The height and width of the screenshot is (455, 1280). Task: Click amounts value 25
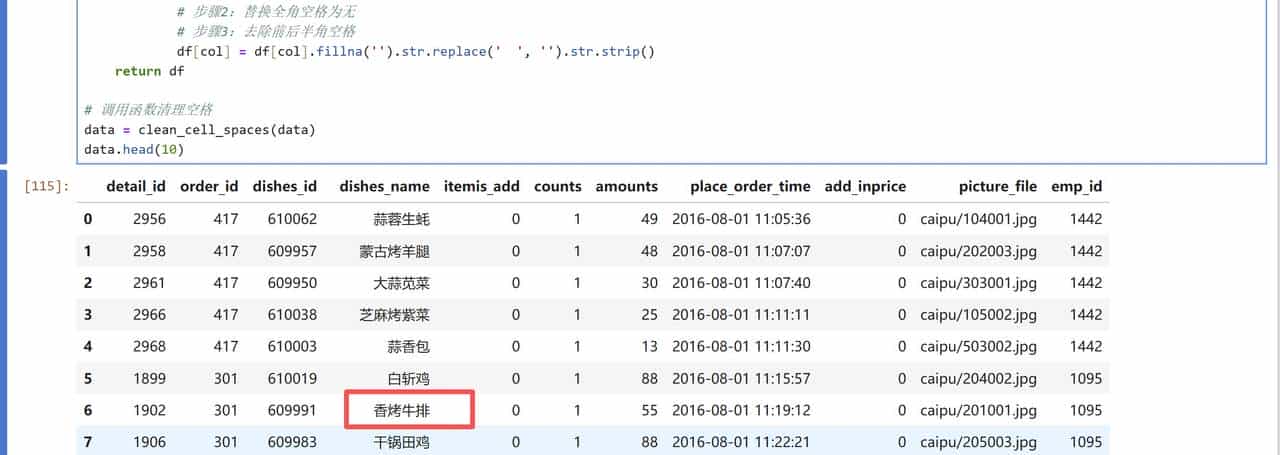coord(649,315)
